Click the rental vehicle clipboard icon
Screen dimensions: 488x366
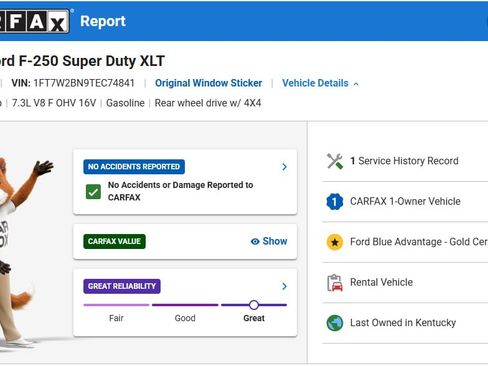click(335, 283)
